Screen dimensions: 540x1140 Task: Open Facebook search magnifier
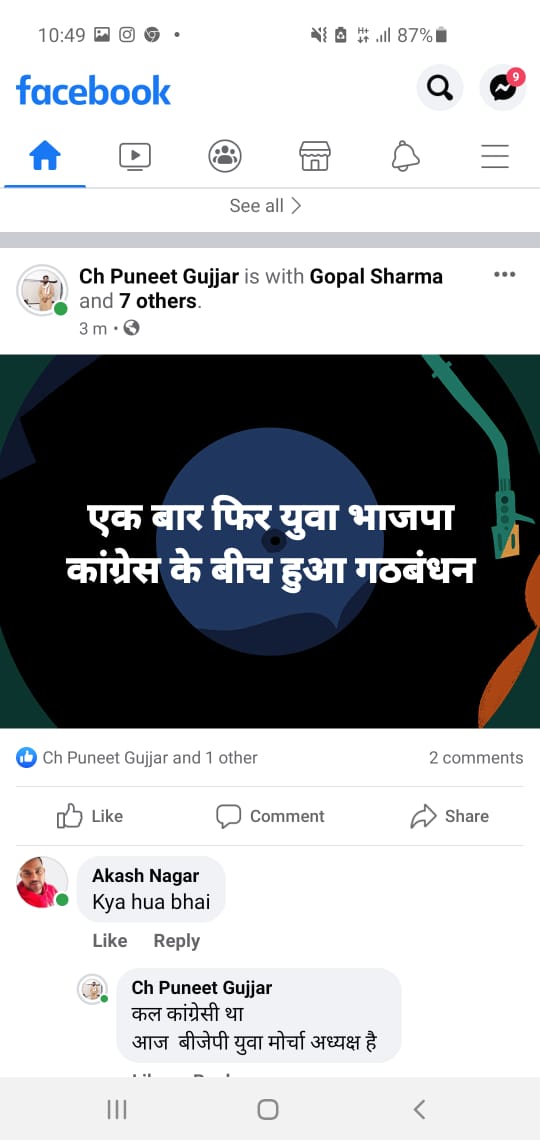point(439,88)
